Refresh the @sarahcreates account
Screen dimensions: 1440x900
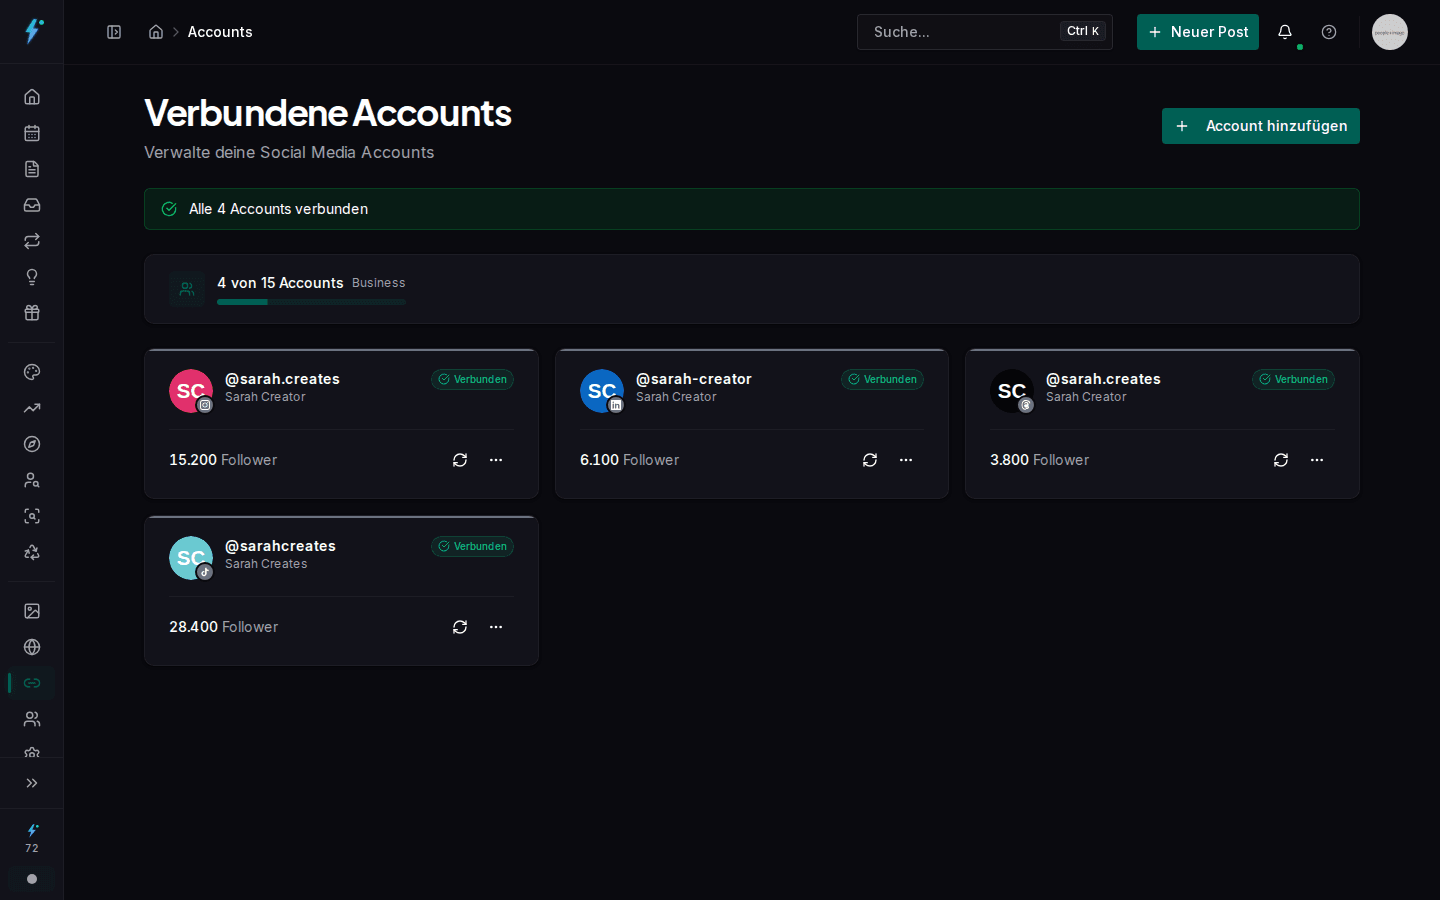click(x=460, y=627)
